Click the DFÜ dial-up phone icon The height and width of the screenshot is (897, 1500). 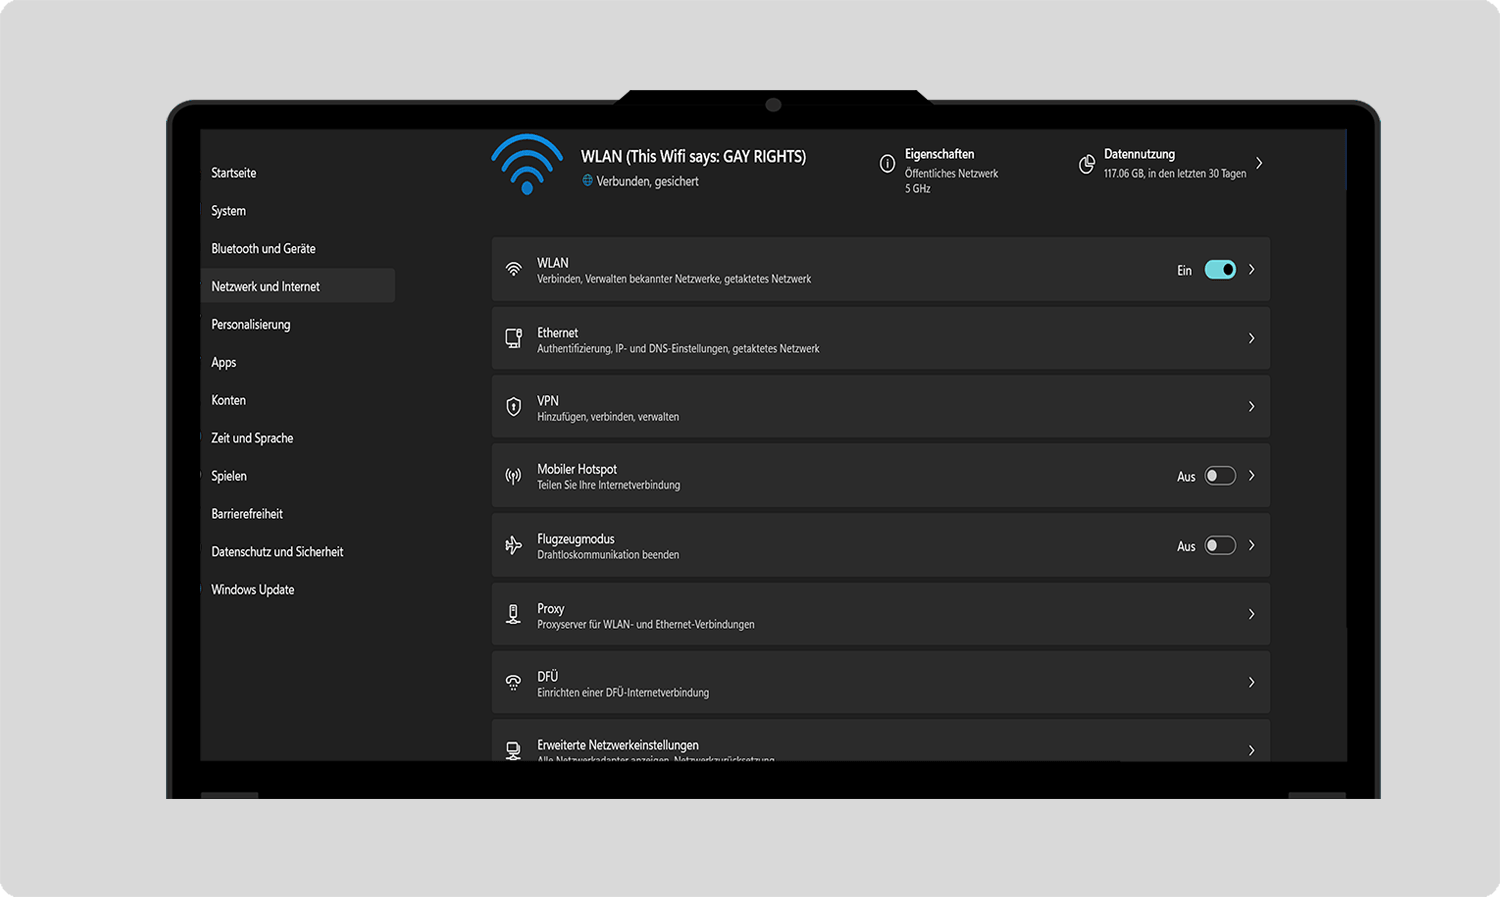(513, 682)
